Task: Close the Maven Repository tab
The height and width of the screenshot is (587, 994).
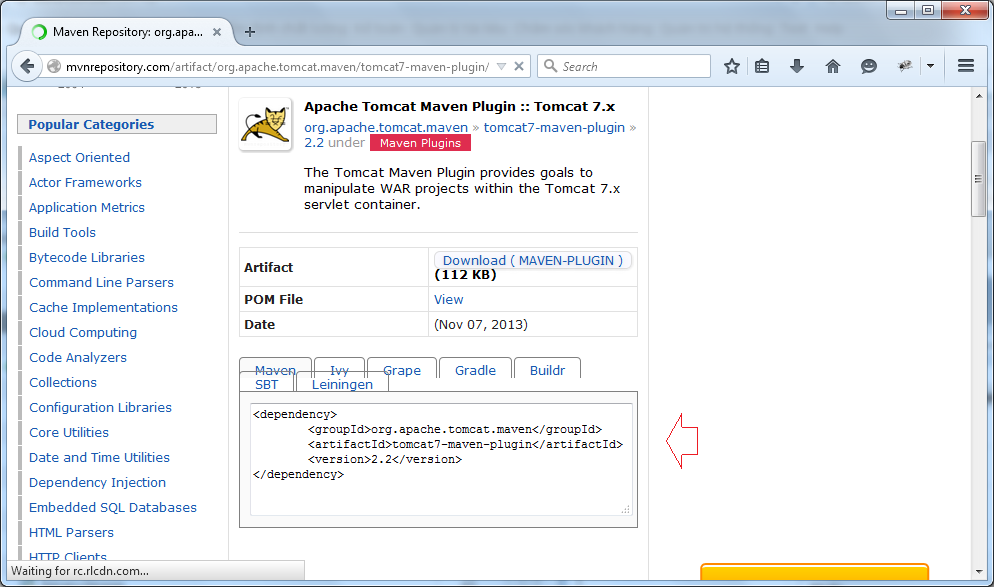Action: tap(217, 32)
